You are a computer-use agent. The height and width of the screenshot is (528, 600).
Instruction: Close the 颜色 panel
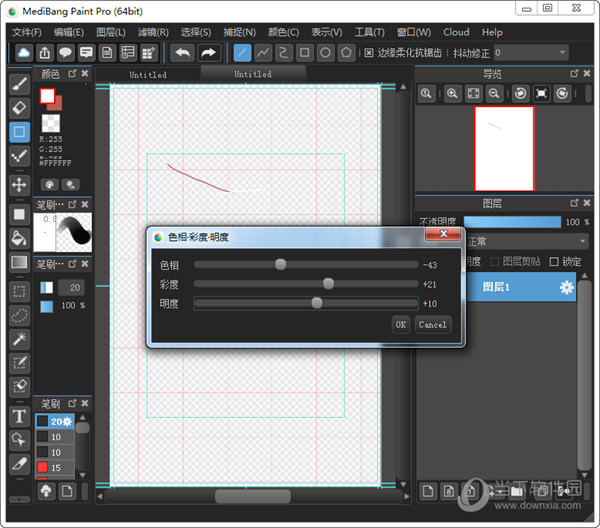click(85, 73)
